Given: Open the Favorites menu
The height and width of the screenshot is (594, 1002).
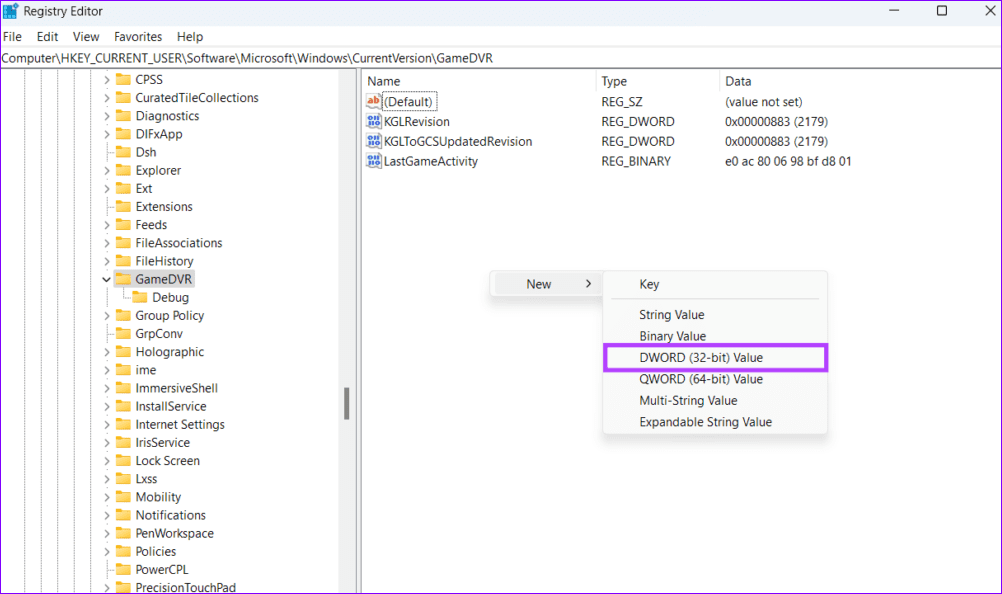Looking at the screenshot, I should tap(138, 36).
